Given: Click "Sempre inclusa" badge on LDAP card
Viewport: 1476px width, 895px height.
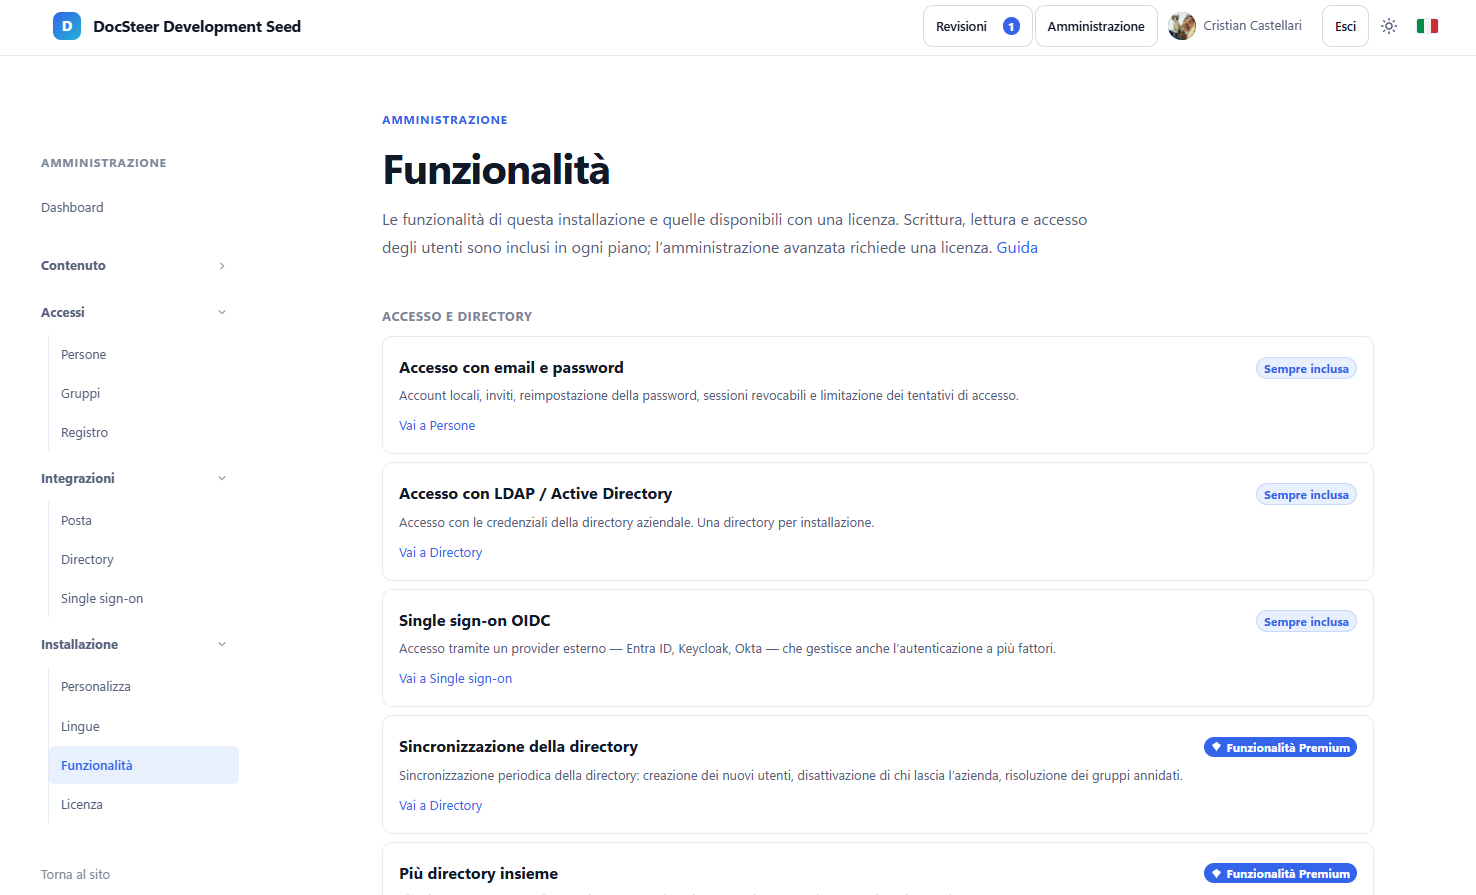Looking at the screenshot, I should pyautogui.click(x=1306, y=495).
